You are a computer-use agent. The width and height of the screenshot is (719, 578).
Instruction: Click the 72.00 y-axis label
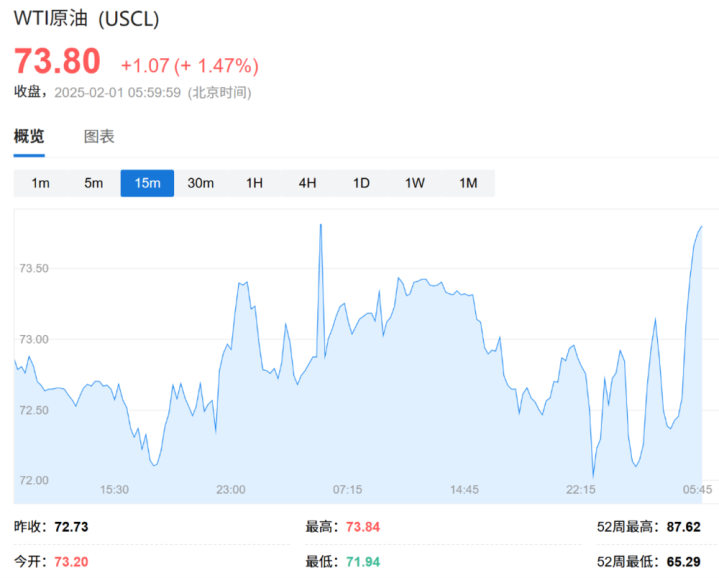(34, 480)
